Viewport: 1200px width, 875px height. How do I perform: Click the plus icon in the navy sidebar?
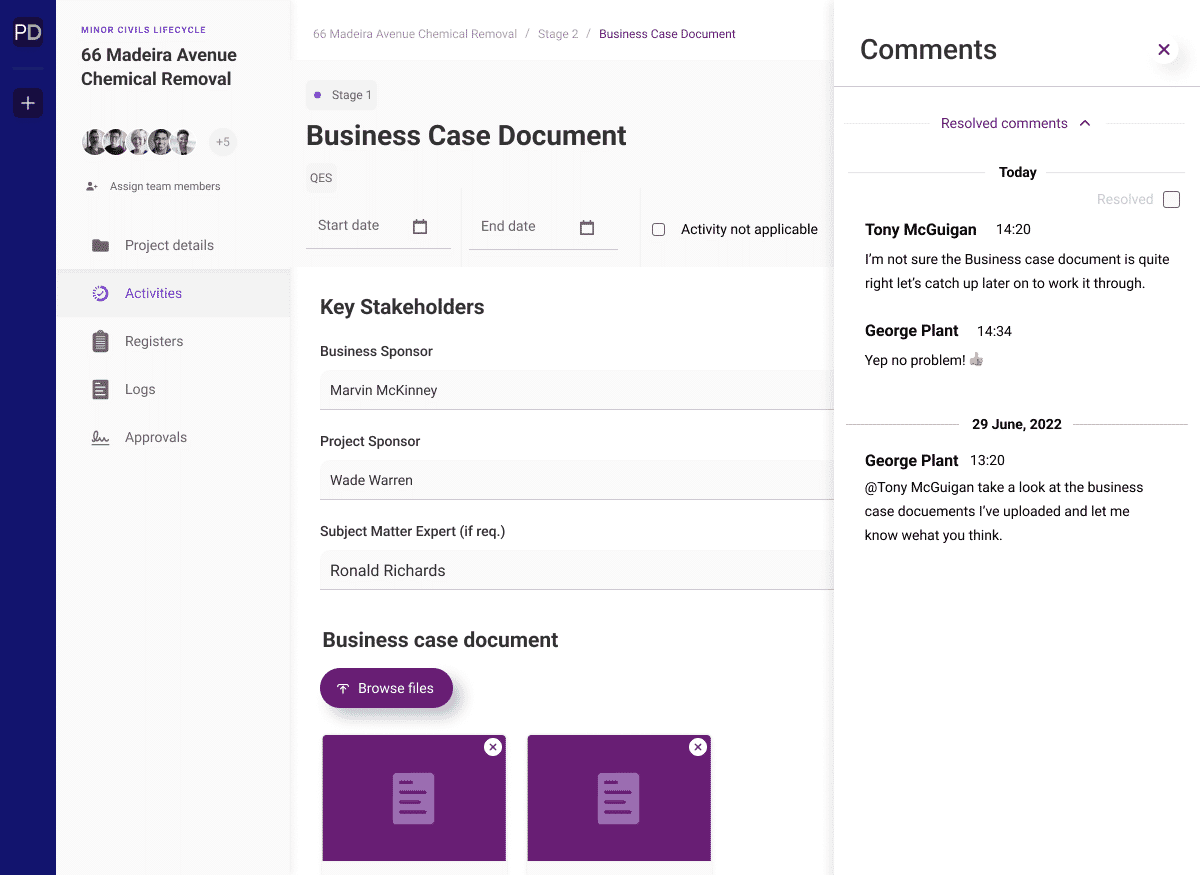28,102
